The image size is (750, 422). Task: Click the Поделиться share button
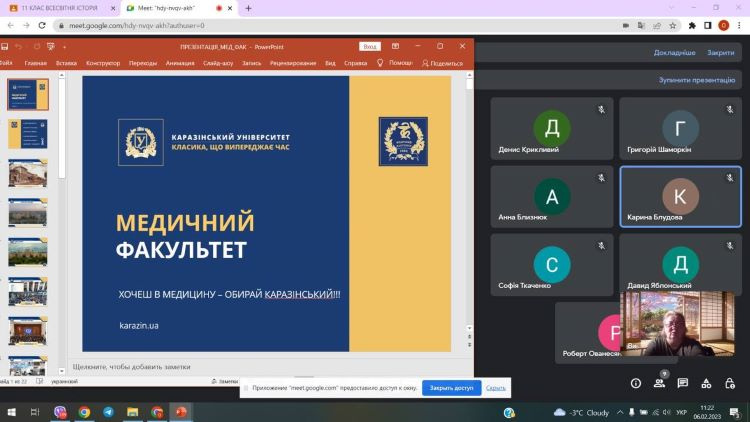(x=442, y=63)
